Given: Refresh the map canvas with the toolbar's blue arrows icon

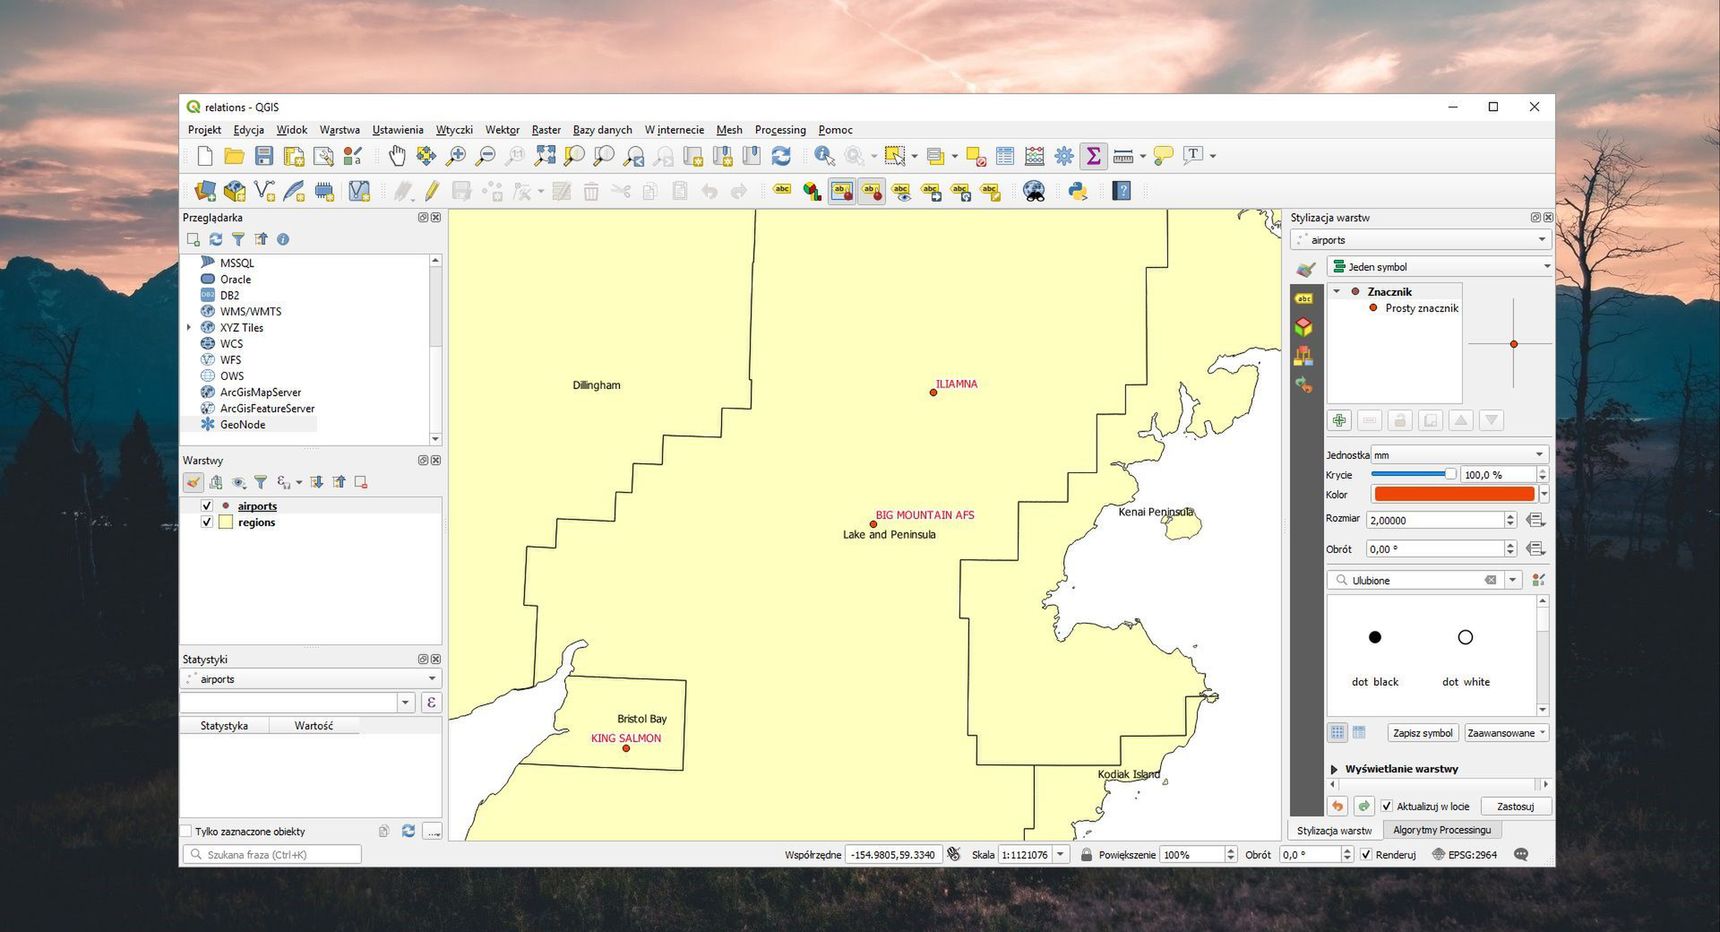Looking at the screenshot, I should coord(781,156).
